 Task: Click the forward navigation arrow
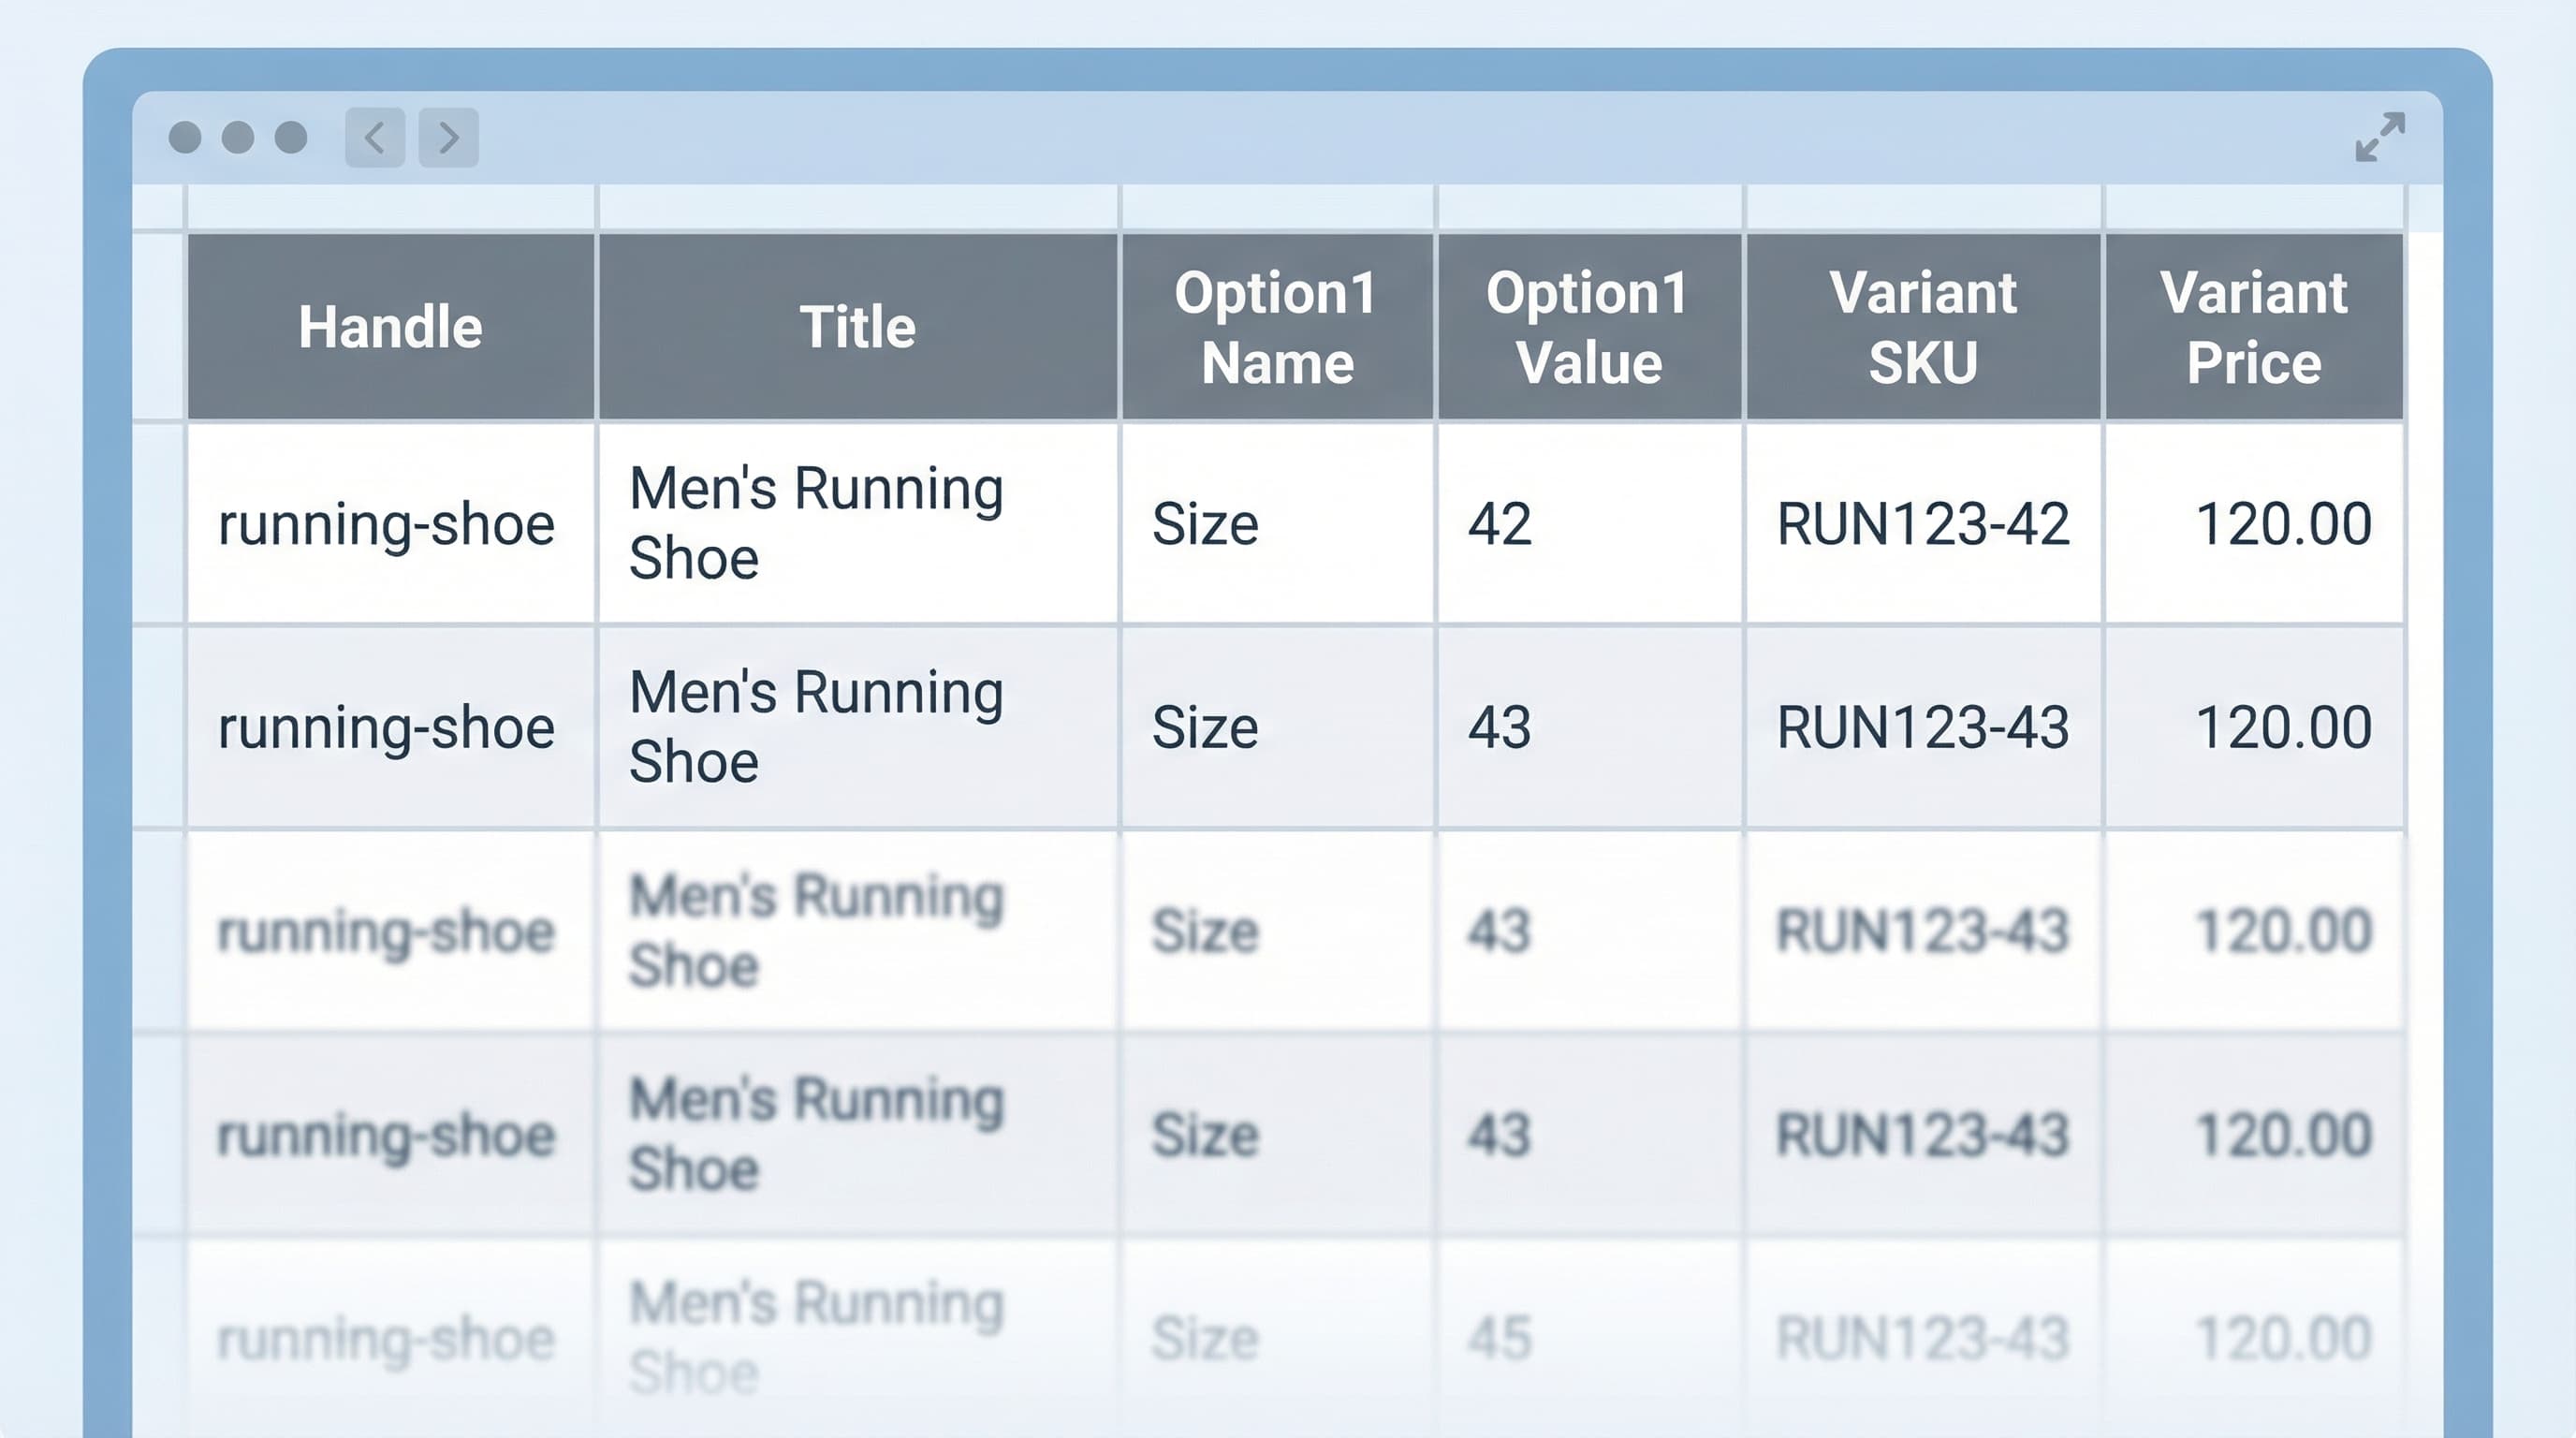[x=448, y=137]
